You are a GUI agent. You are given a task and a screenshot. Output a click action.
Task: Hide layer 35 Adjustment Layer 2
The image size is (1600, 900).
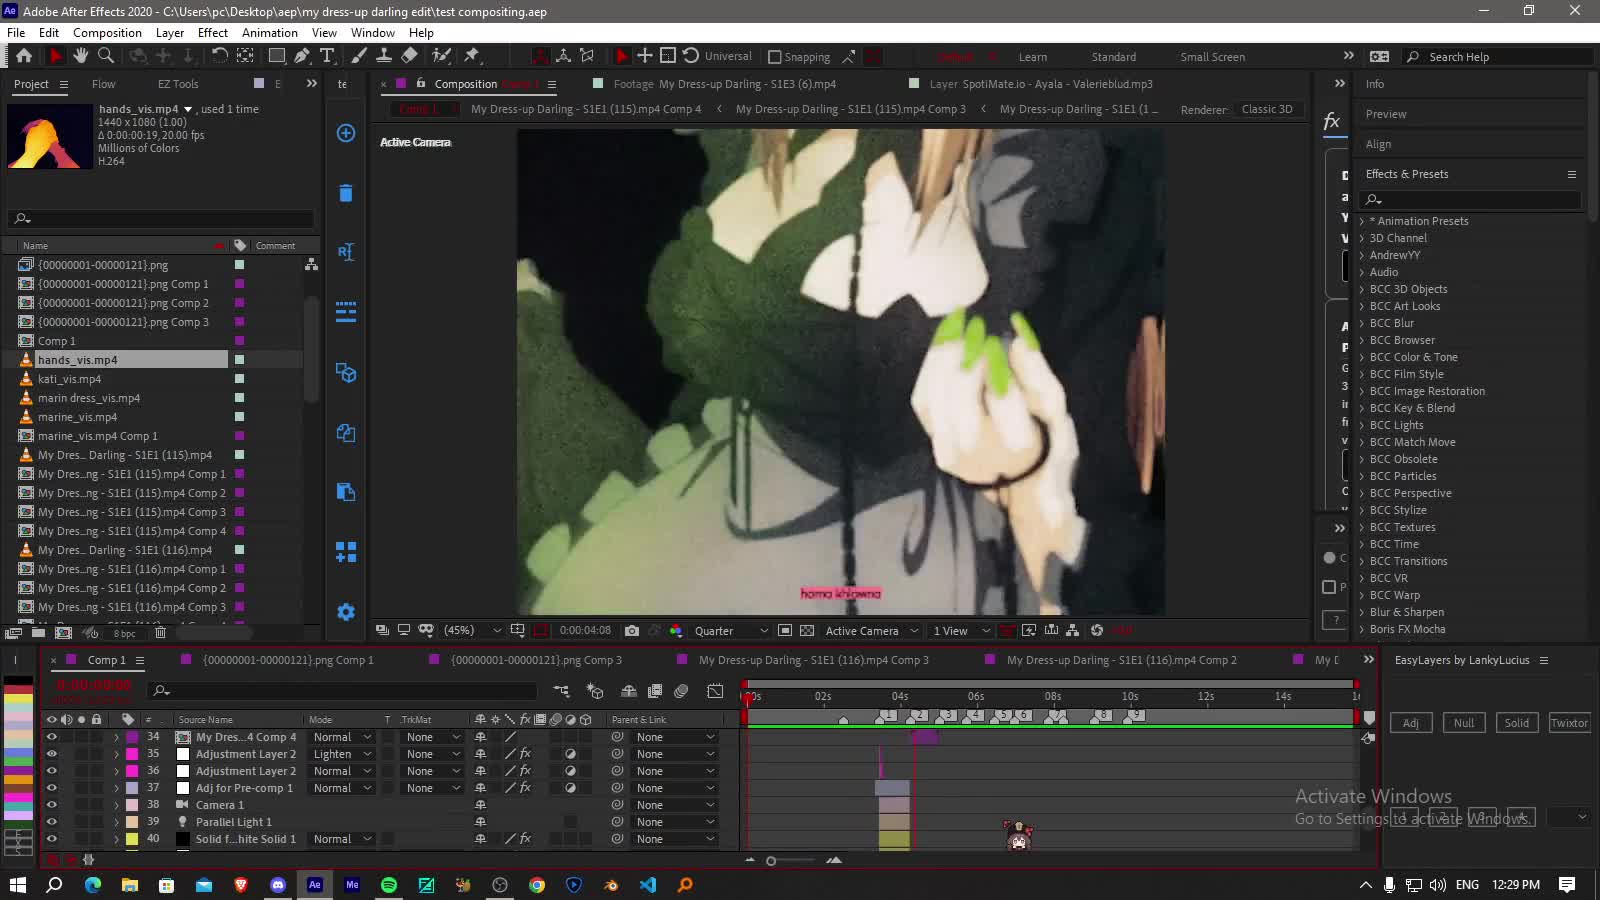51,754
